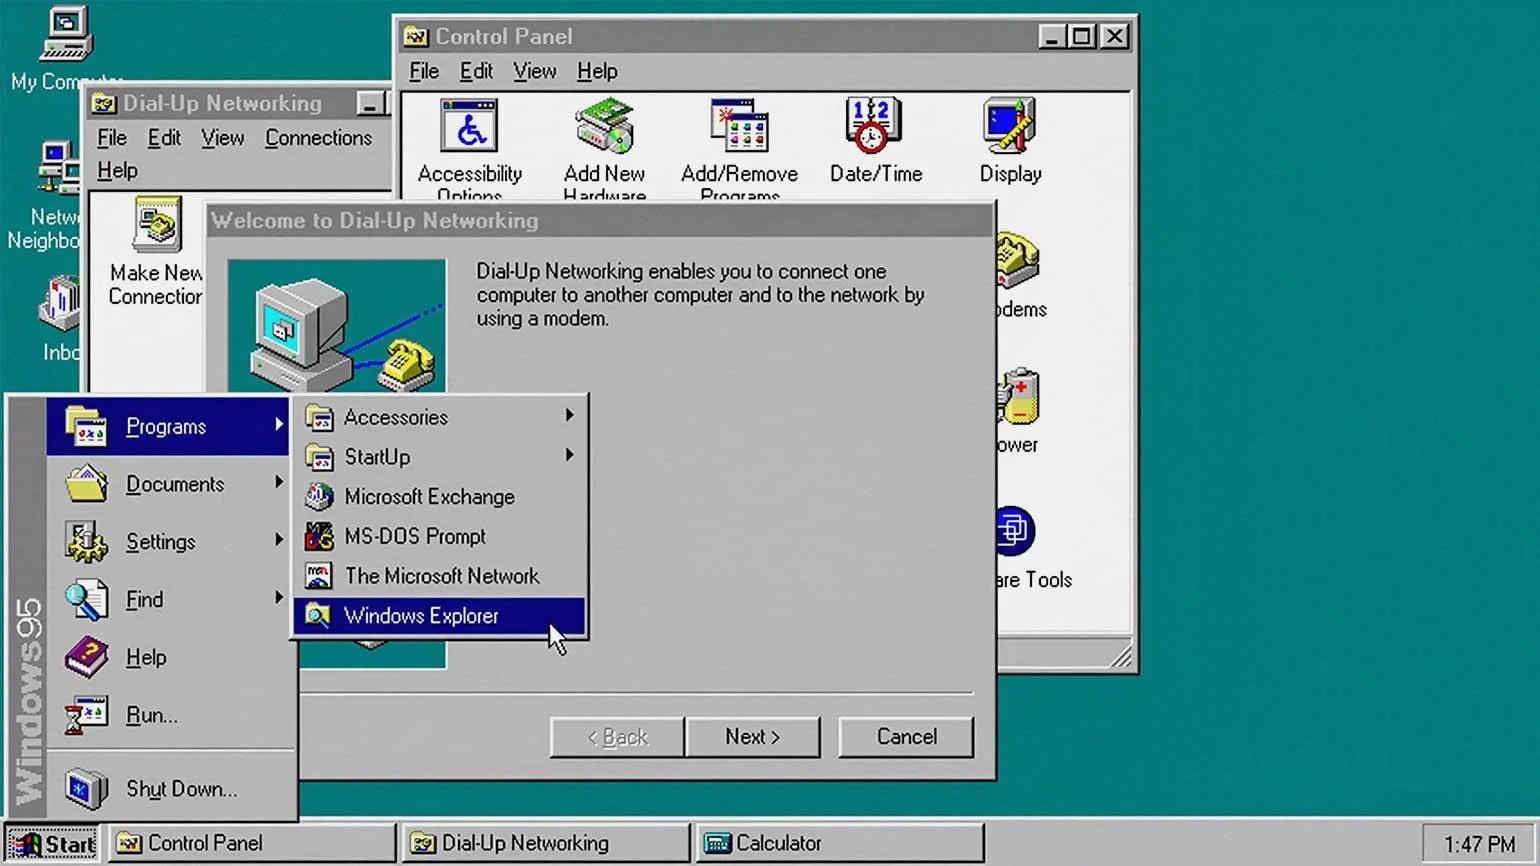Select the My Computer desktop icon
Screen dimensions: 1540x866
pyautogui.click(x=66, y=36)
